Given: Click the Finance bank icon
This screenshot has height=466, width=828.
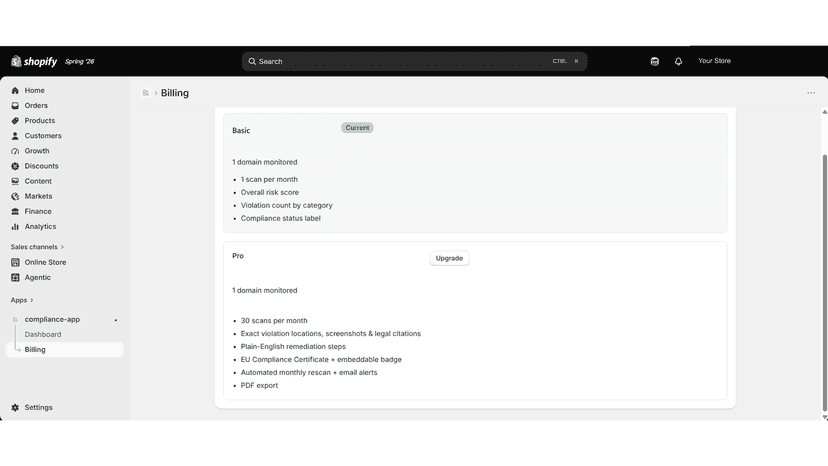Looking at the screenshot, I should click(x=15, y=211).
